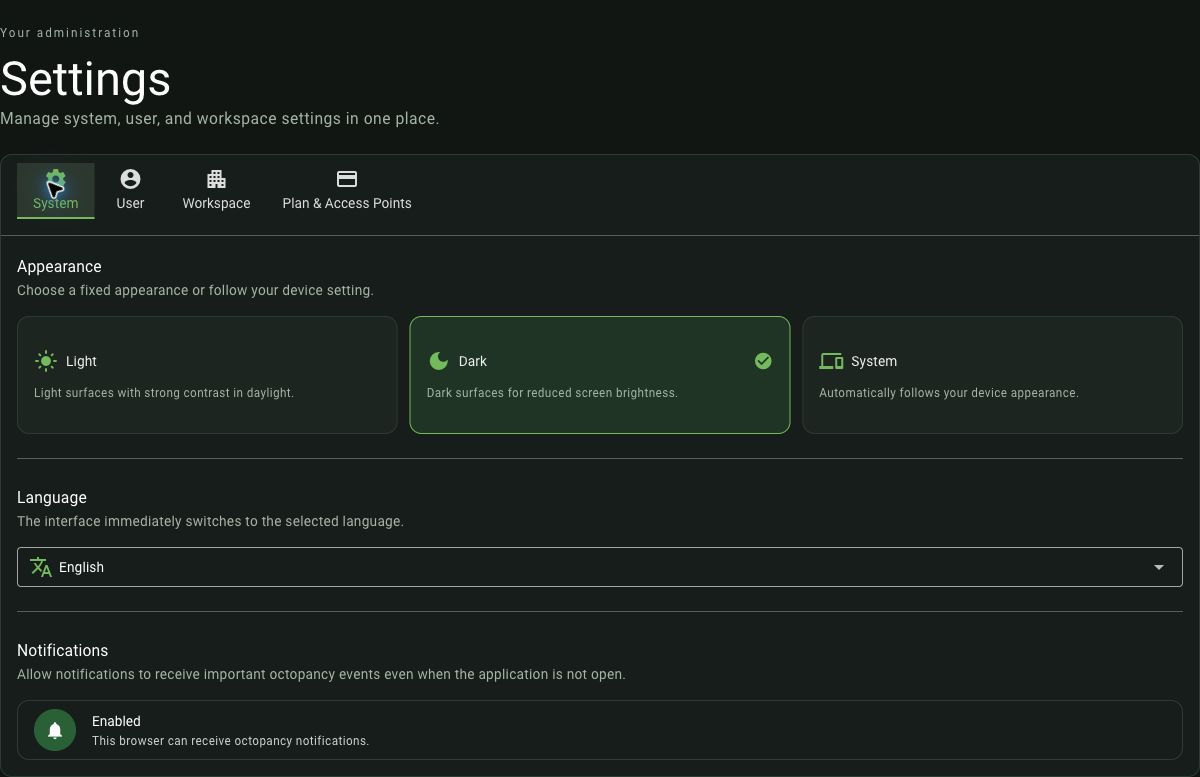Image resolution: width=1200 pixels, height=777 pixels.
Task: Click the 'Your administration' label
Action: (x=70, y=33)
